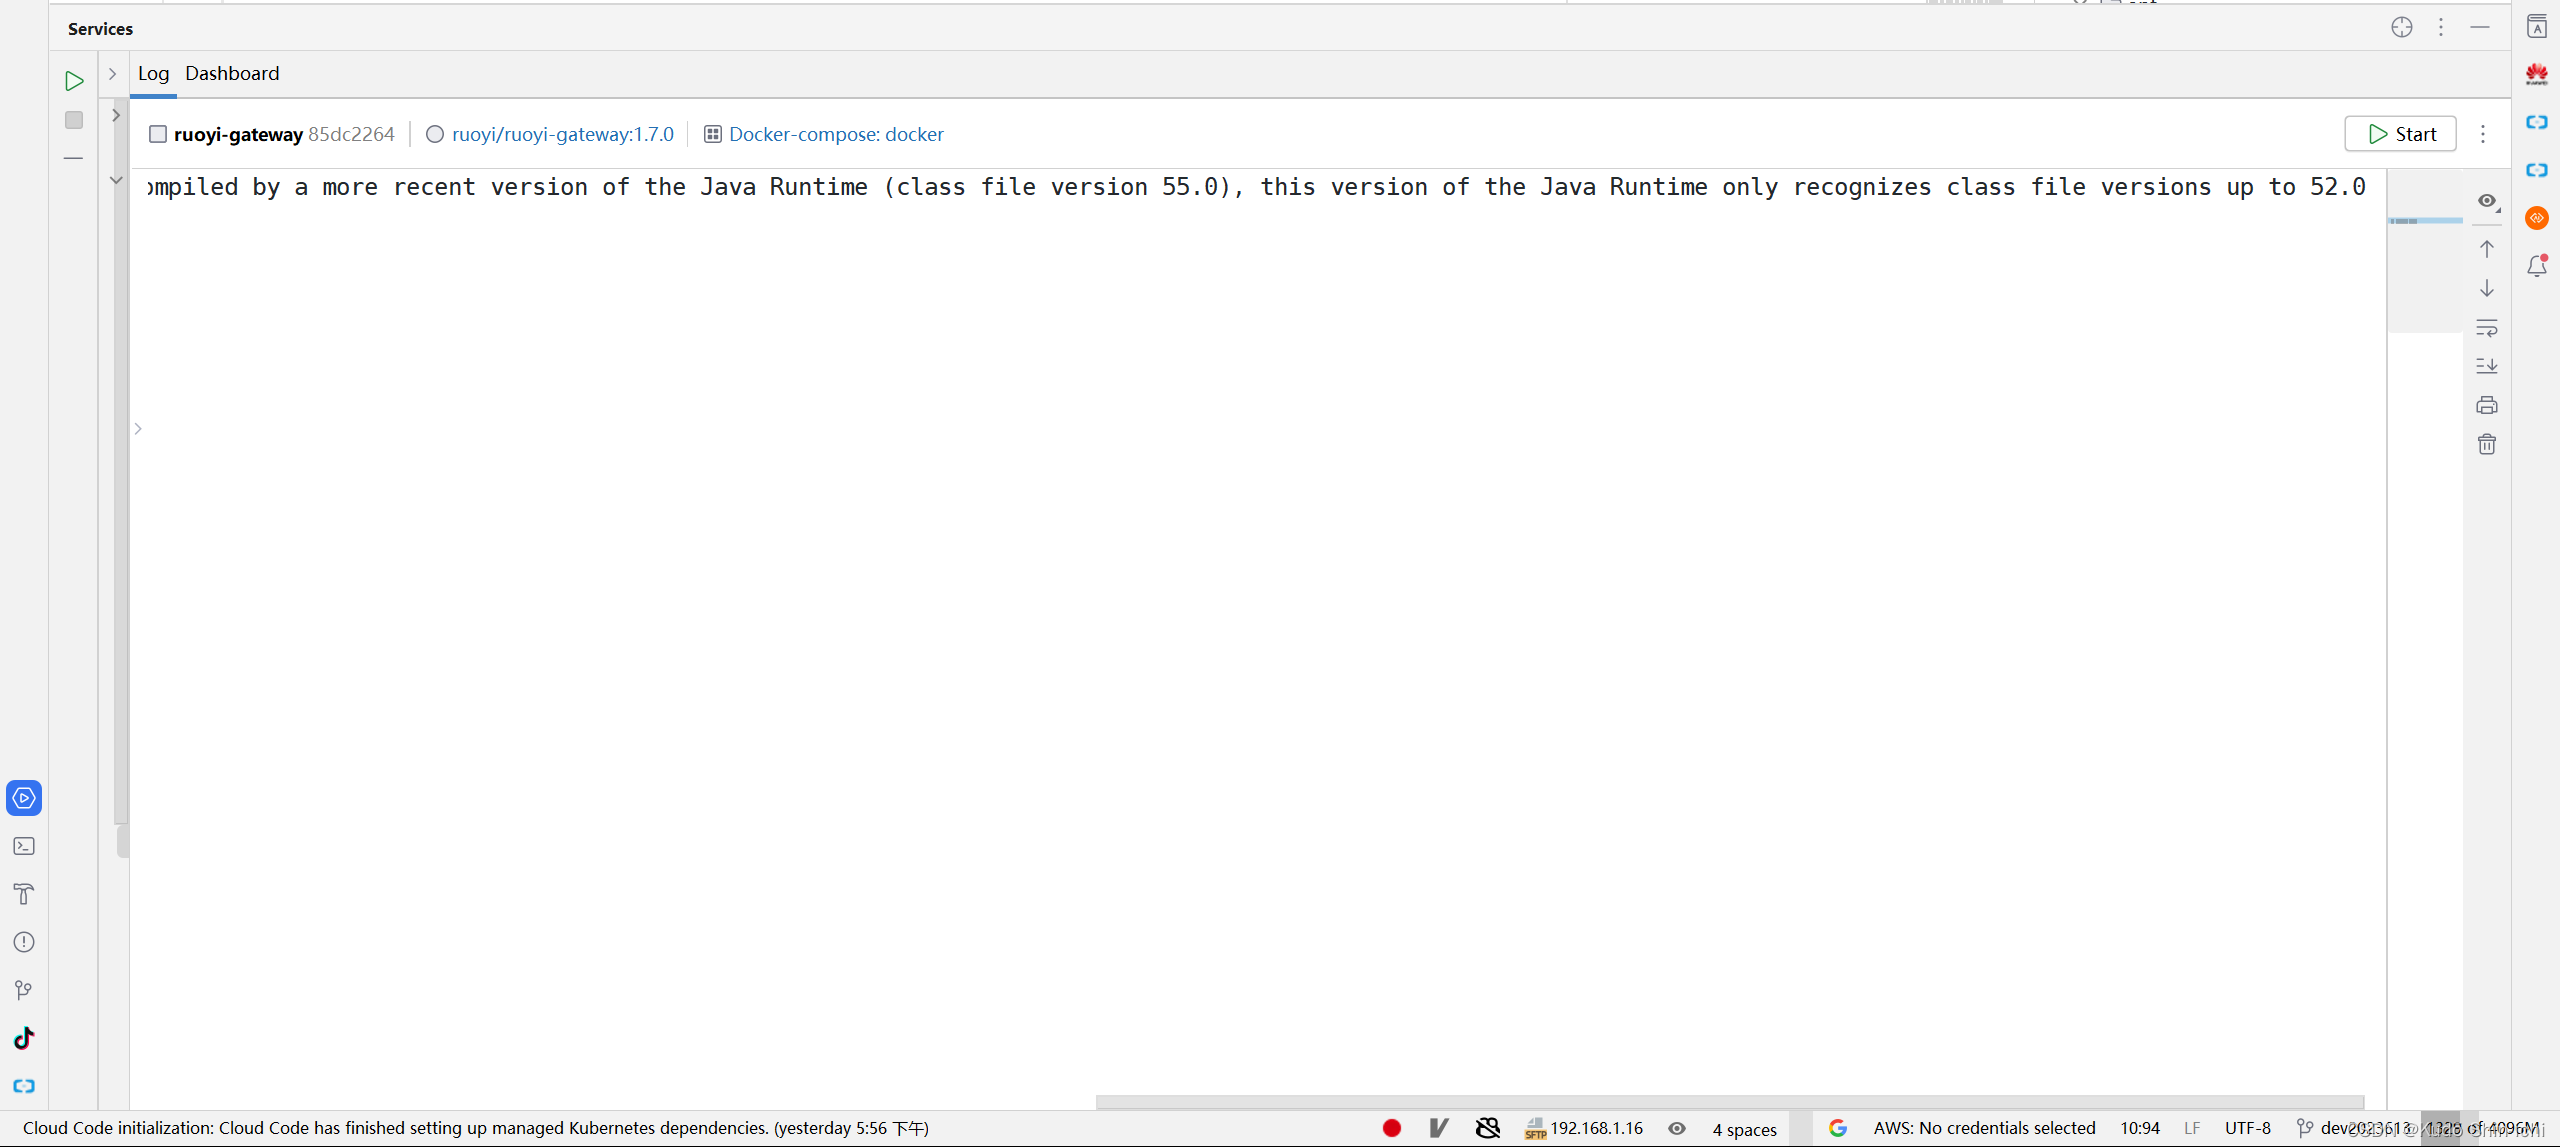This screenshot has width=2560, height=1147.
Task: Click the collapse dash icon under Stop
Action: [74, 158]
